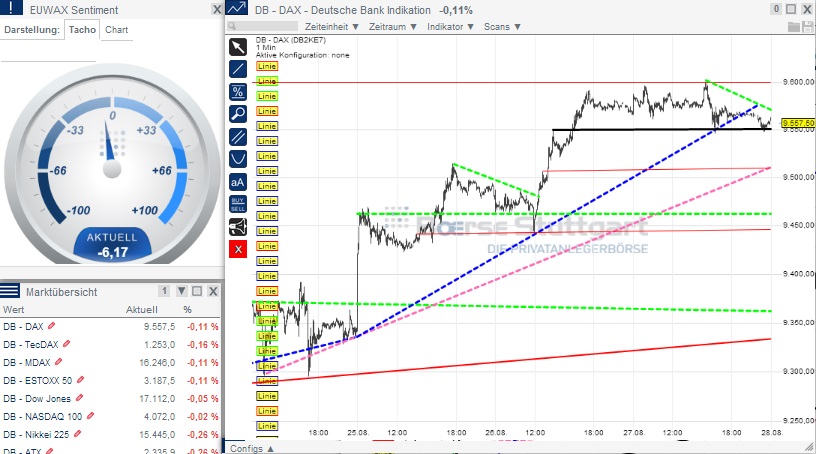
Task: Click the pencil icon next to DB - DAX
Action: [x=52, y=326]
